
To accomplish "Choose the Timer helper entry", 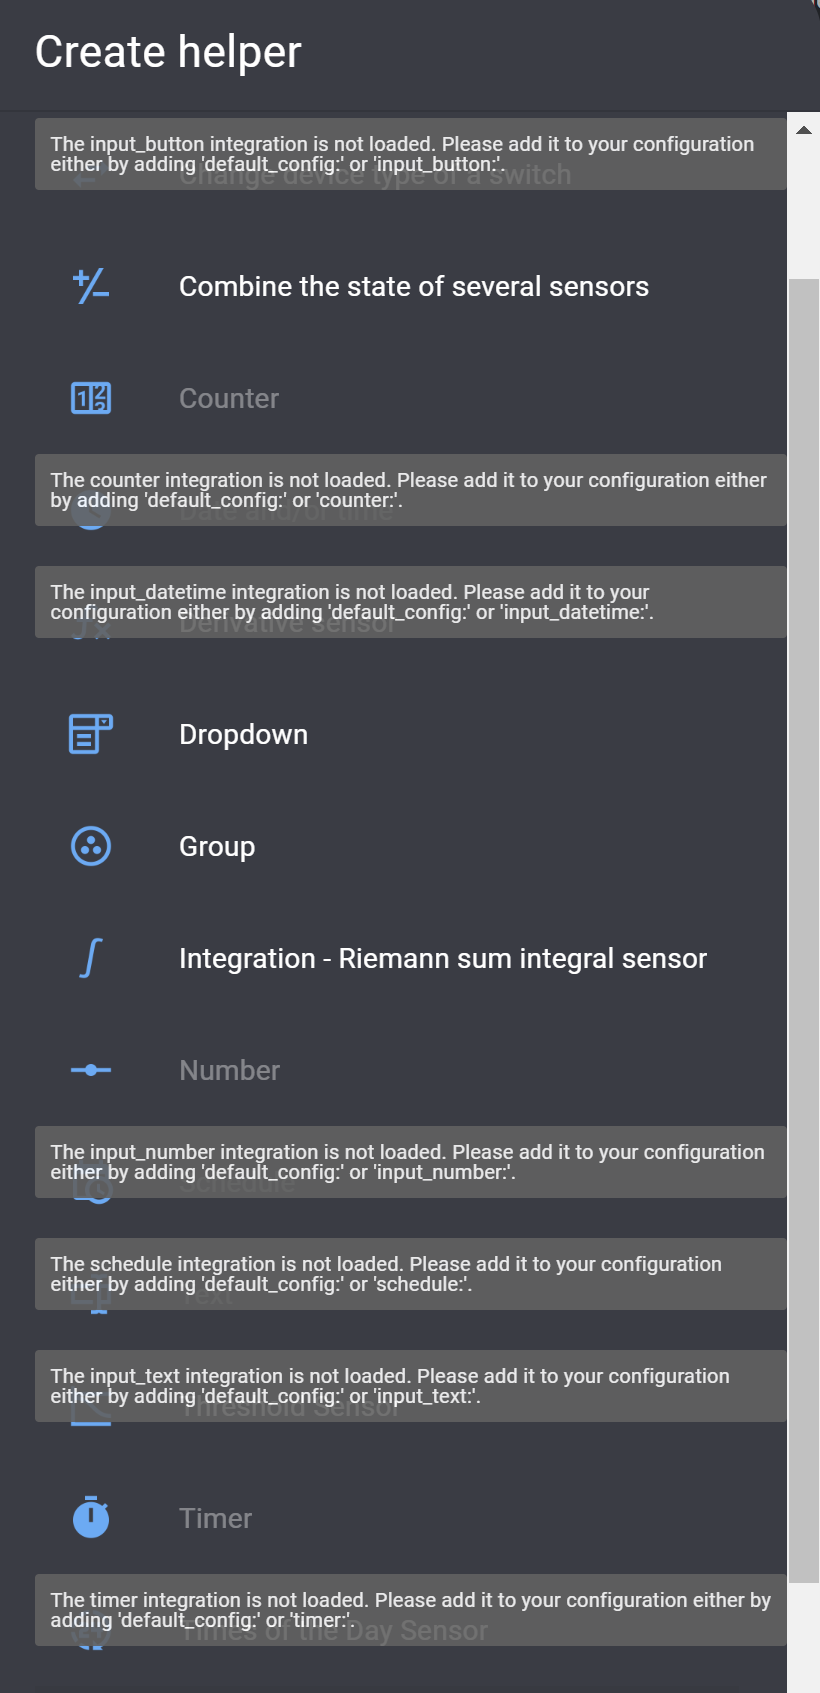I will [x=215, y=1517].
